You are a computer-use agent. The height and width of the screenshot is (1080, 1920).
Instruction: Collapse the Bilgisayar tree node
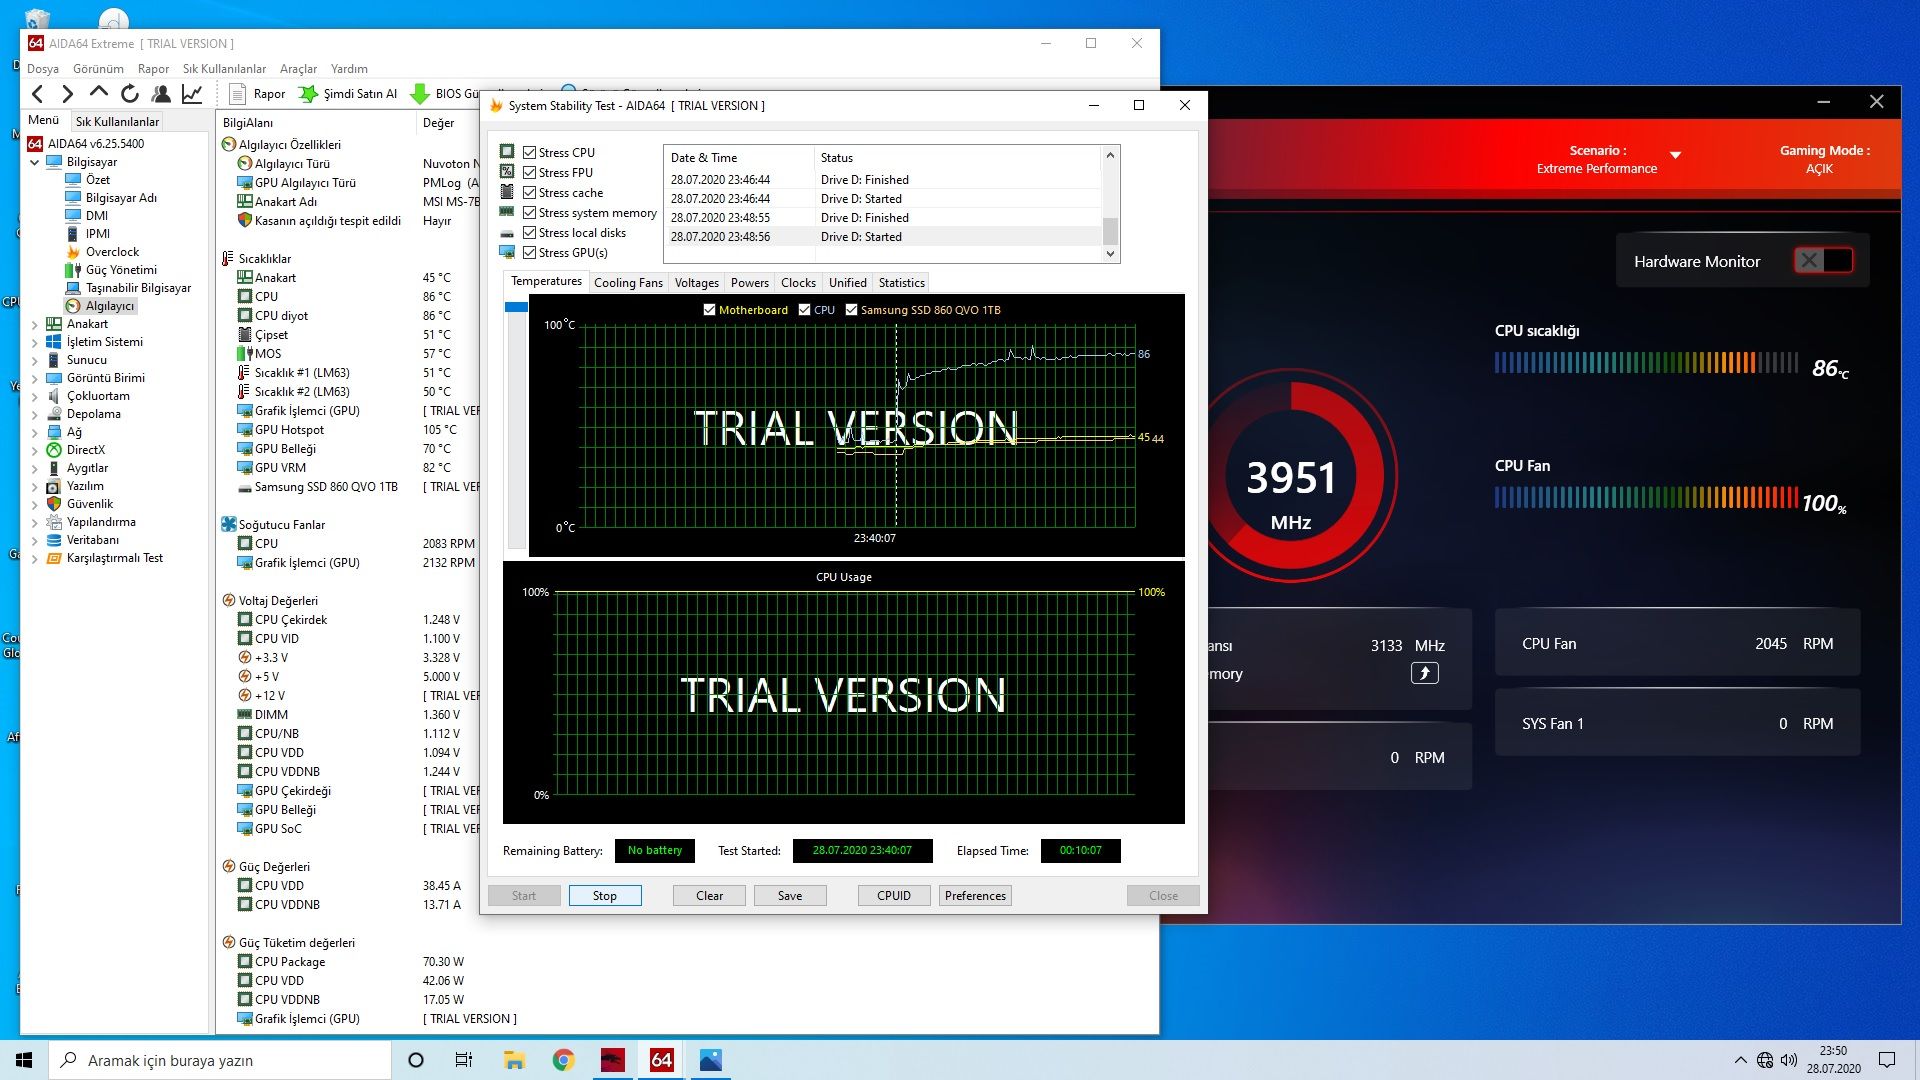coord(35,162)
